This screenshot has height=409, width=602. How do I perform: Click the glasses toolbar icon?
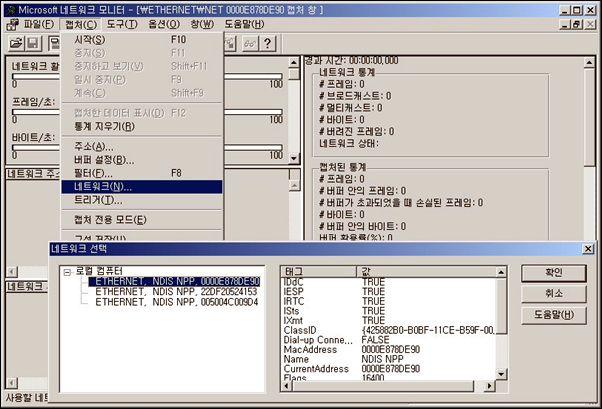tap(250, 43)
